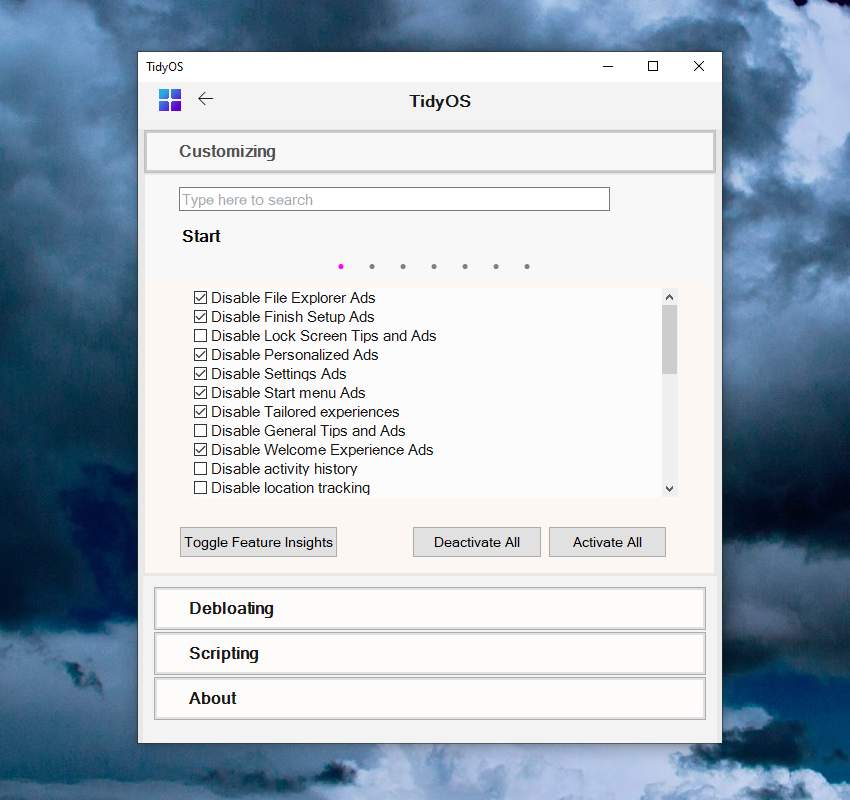
Task: Focus the 'Type here to search' field
Action: (394, 199)
